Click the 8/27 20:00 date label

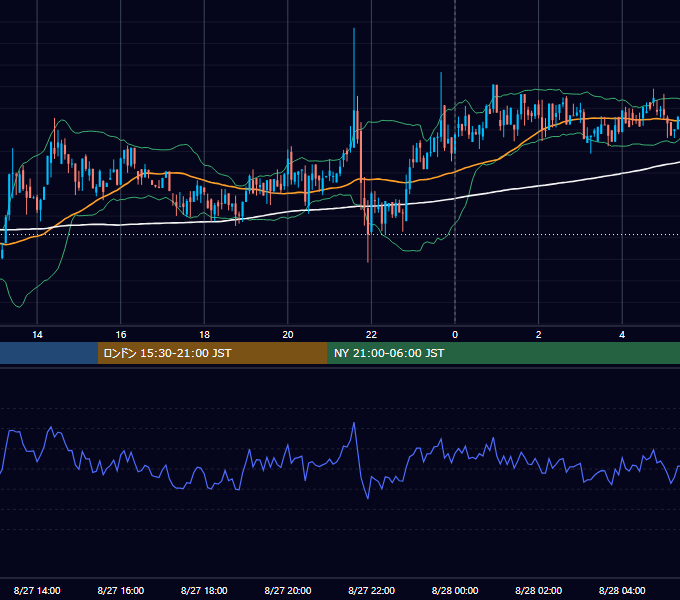coord(288,590)
